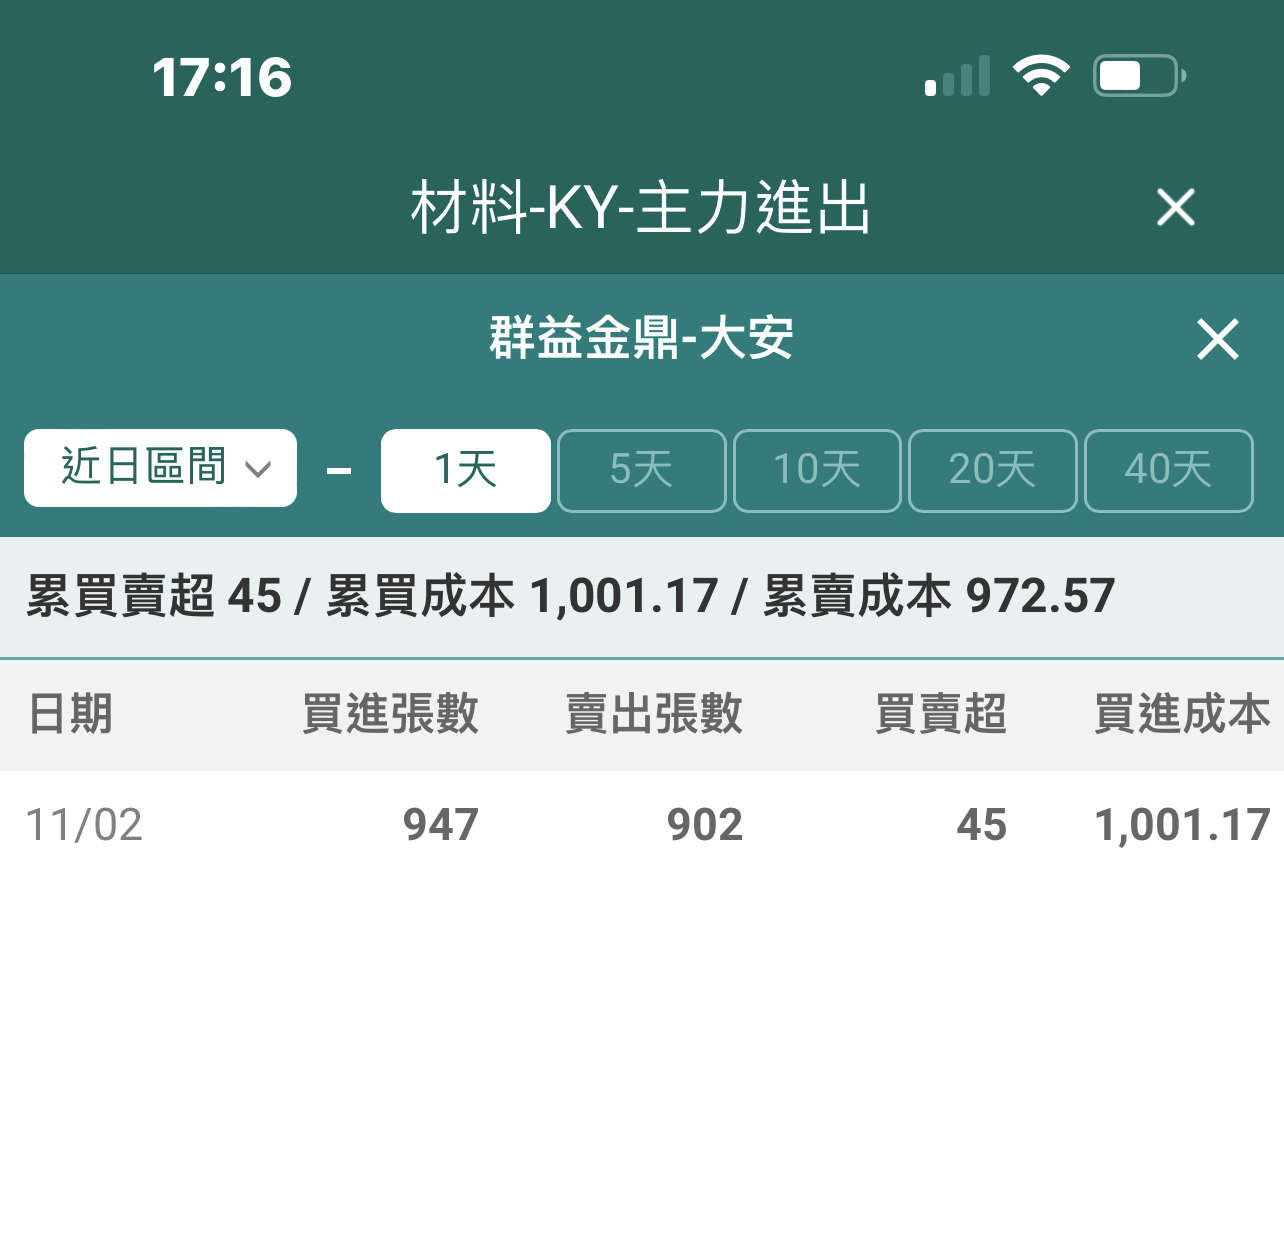Select the 10天 time range
1284x1238 pixels.
coord(817,470)
